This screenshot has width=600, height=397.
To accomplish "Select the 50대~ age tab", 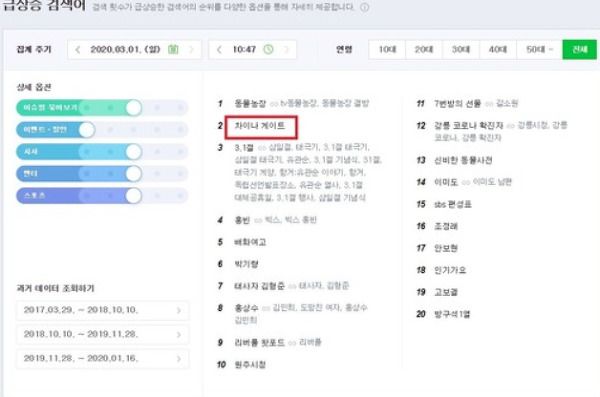I will click(539, 49).
